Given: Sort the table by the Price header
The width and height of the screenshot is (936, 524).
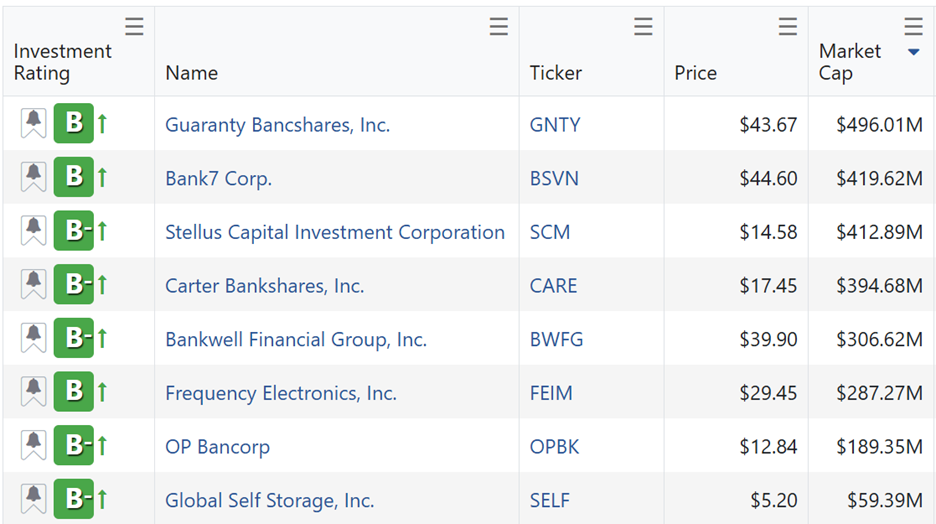Looking at the screenshot, I should [x=695, y=73].
